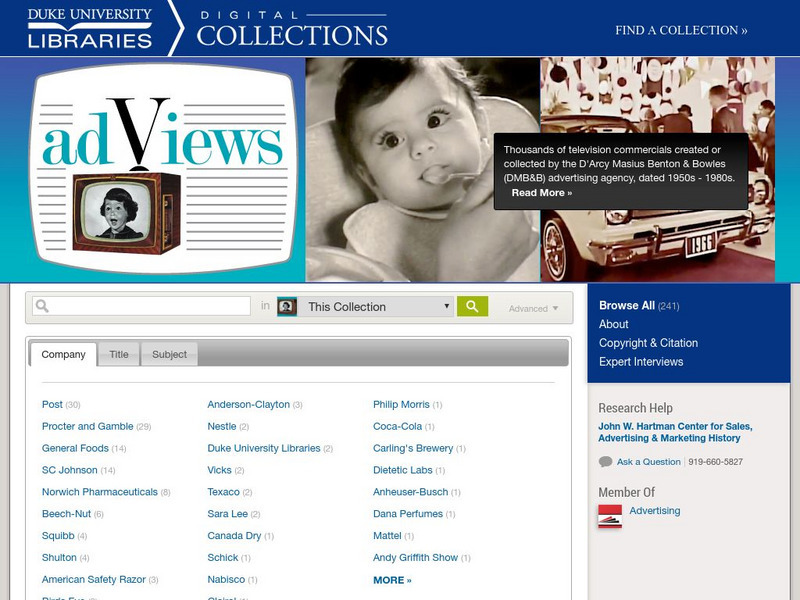Click the Duke University Libraries logo
800x600 pixels.
pyautogui.click(x=90, y=29)
